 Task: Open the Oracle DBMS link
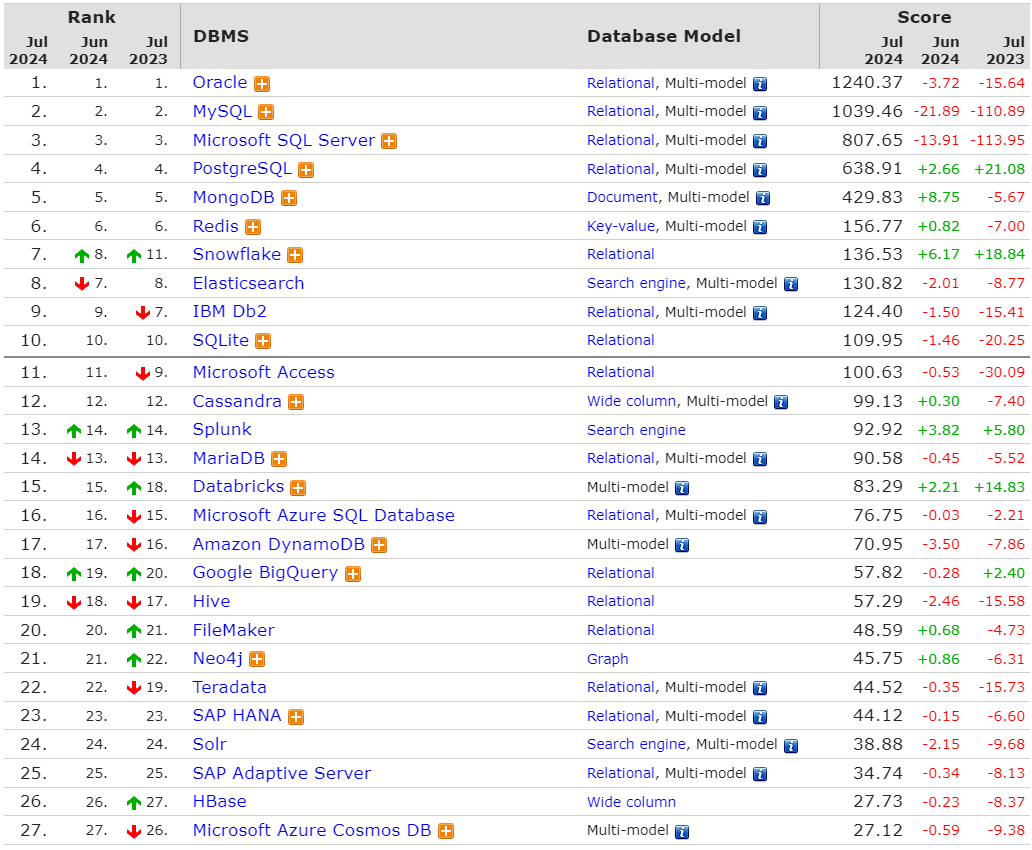tap(220, 83)
